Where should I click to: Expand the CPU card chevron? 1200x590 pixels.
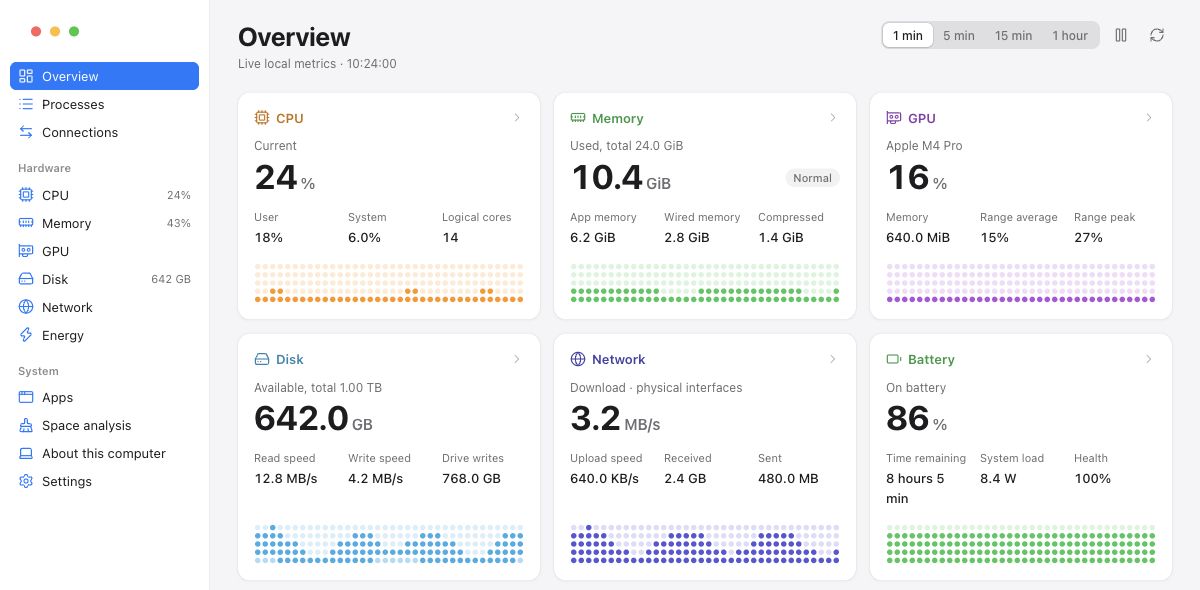point(517,118)
